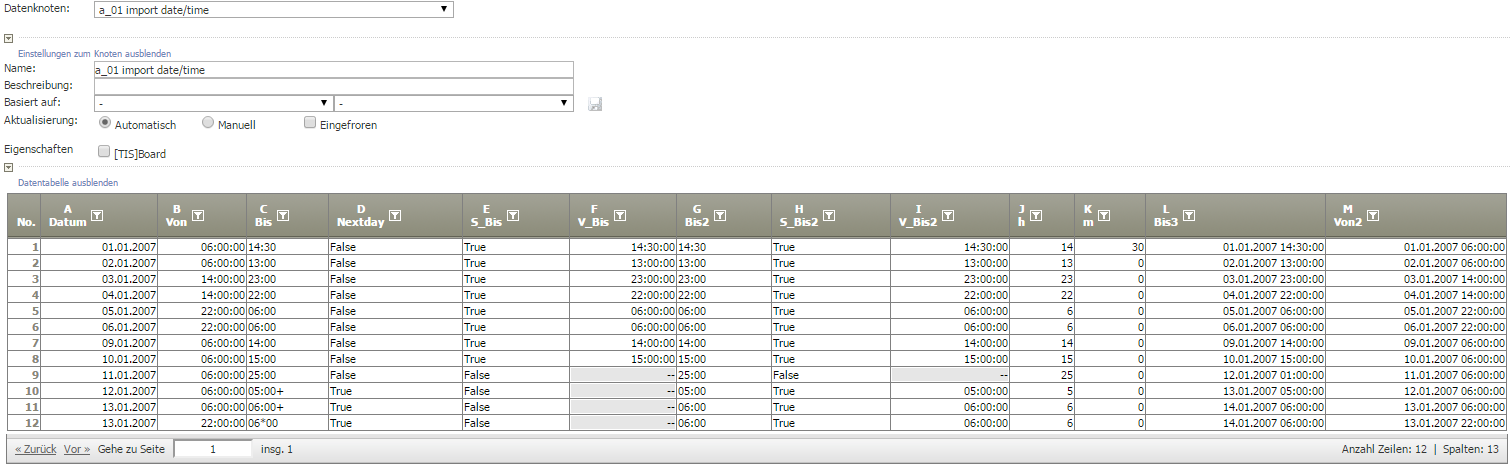Screen dimensions: 1512x468
Task: Open filter for column A Datum
Action: click(97, 215)
